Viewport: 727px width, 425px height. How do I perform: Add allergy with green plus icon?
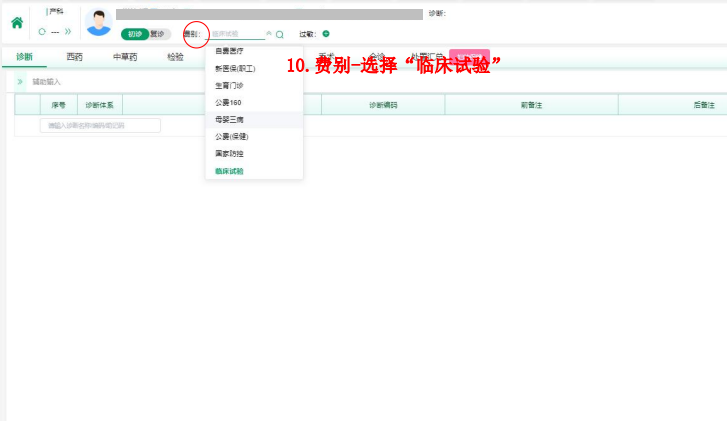tap(326, 33)
